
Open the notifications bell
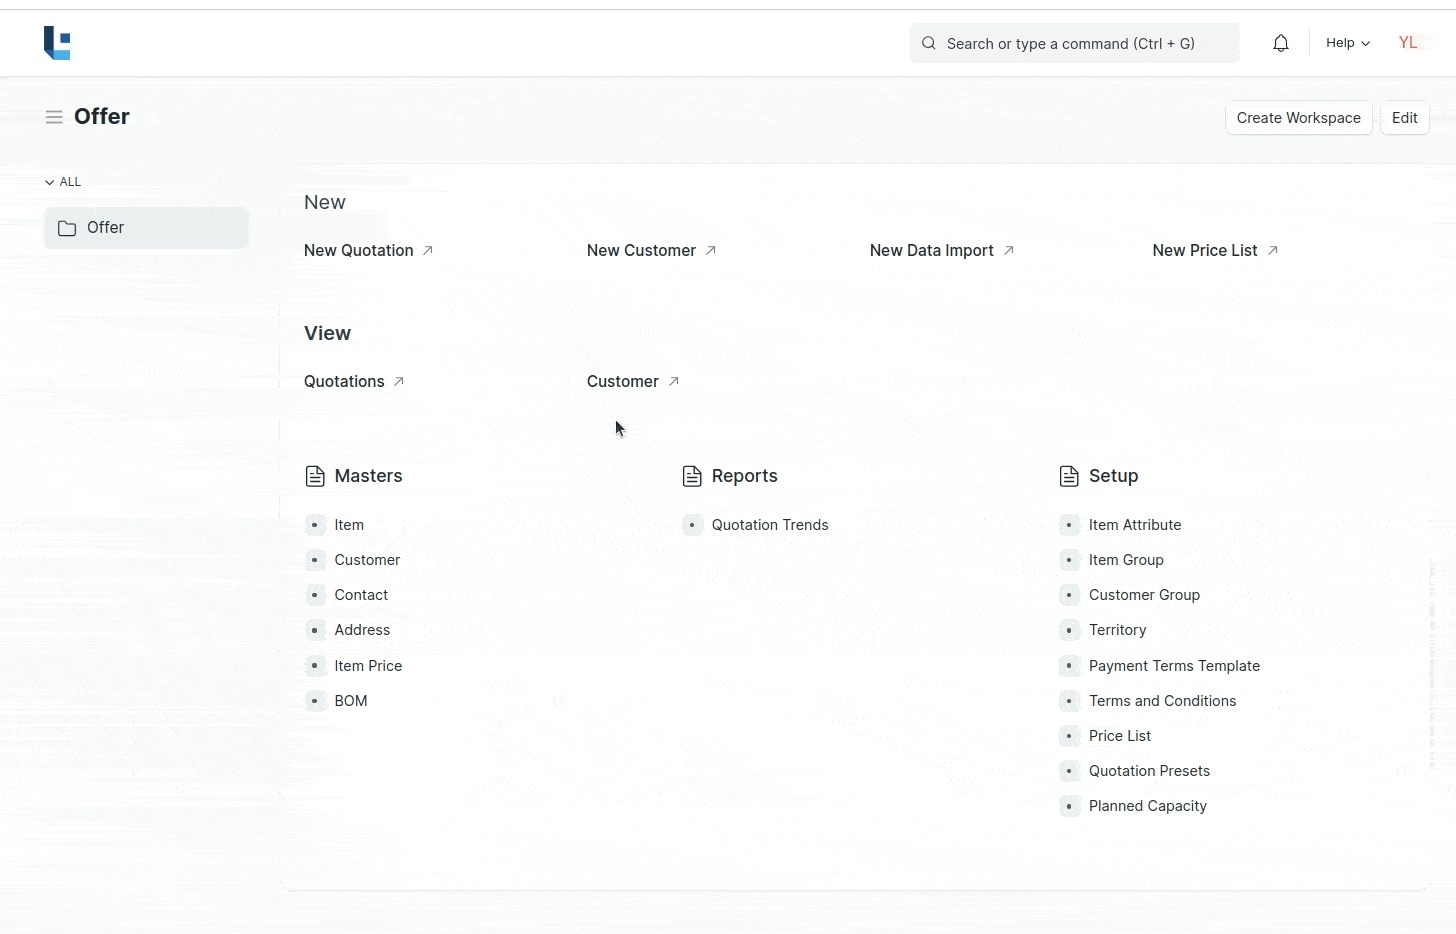(1281, 43)
